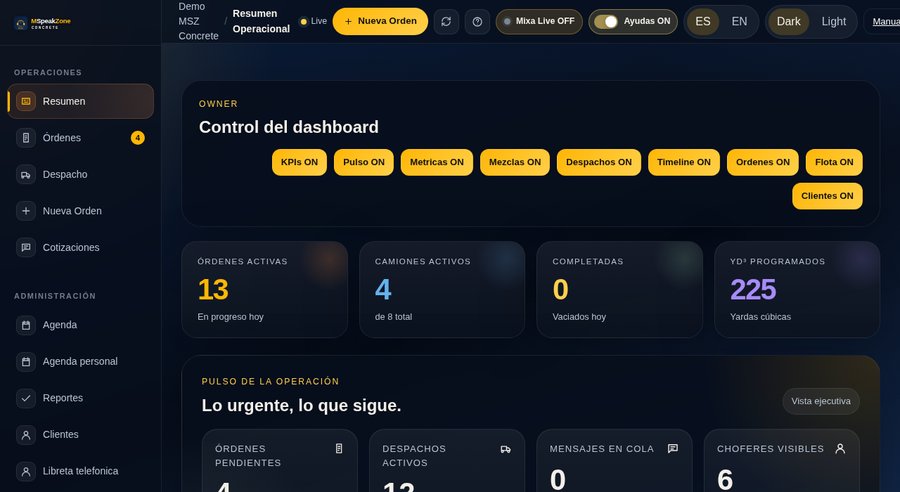Toggle Ordenes ON chip
900x492 pixels.
[x=763, y=162]
